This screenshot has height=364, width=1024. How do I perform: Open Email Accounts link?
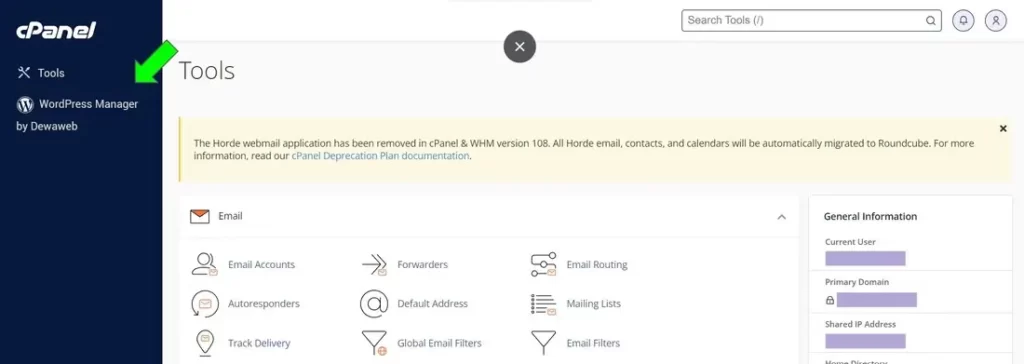click(261, 265)
